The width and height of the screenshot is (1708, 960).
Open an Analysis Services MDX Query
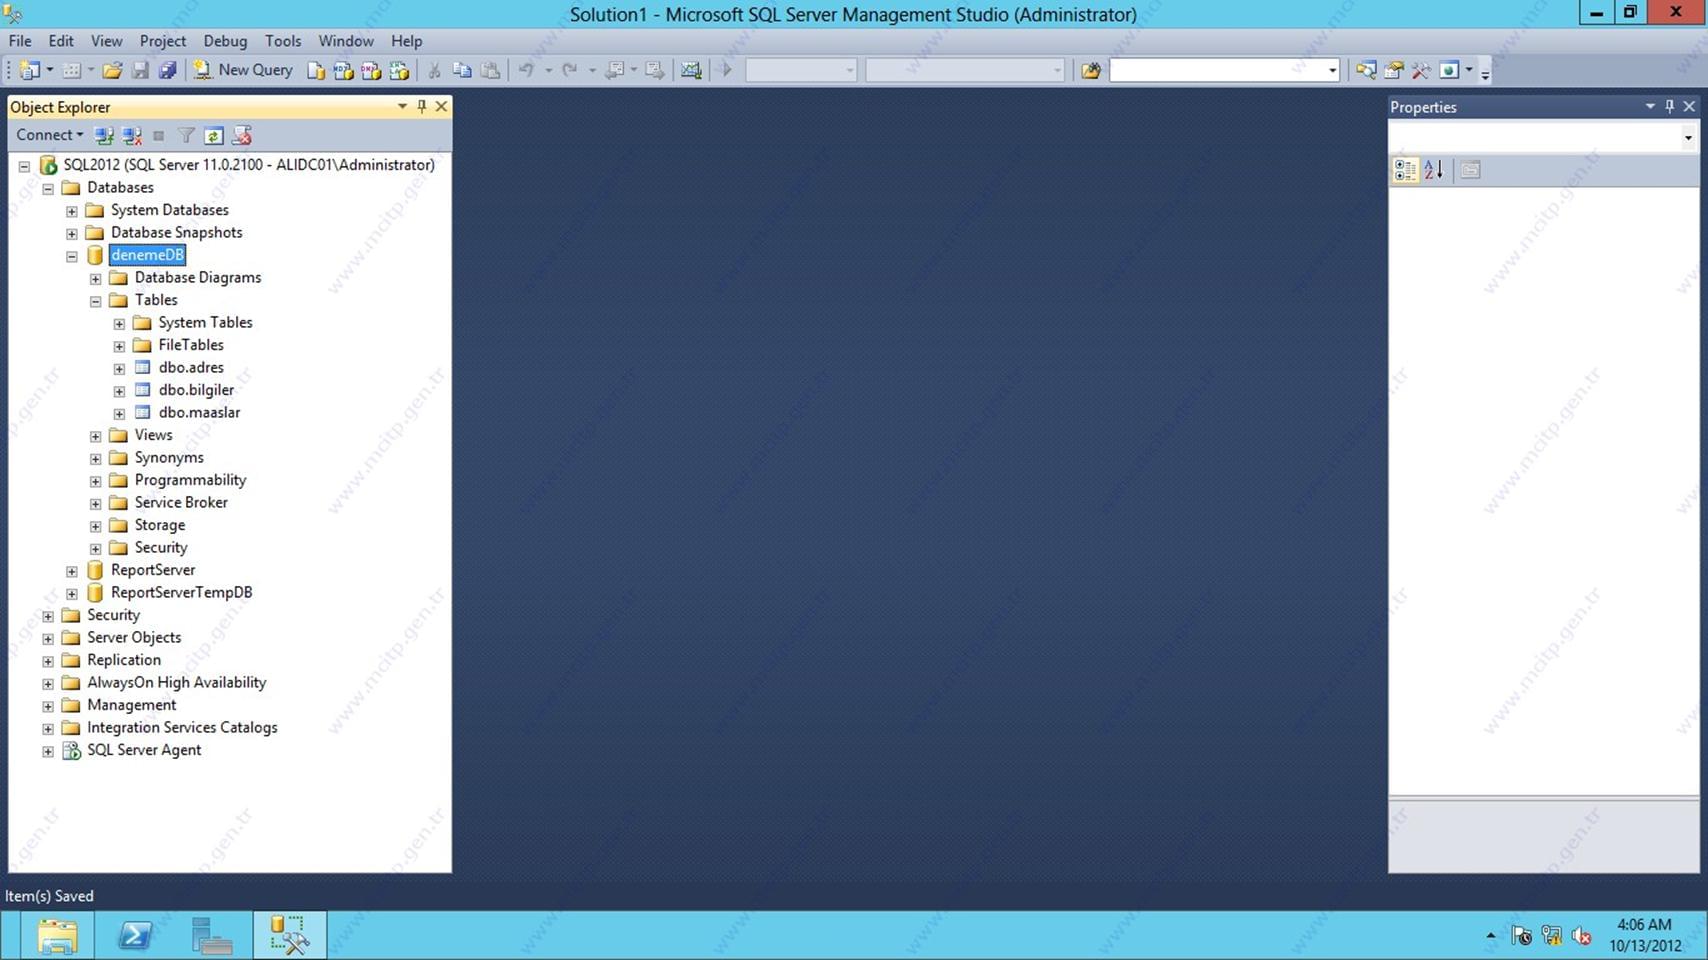coord(343,70)
